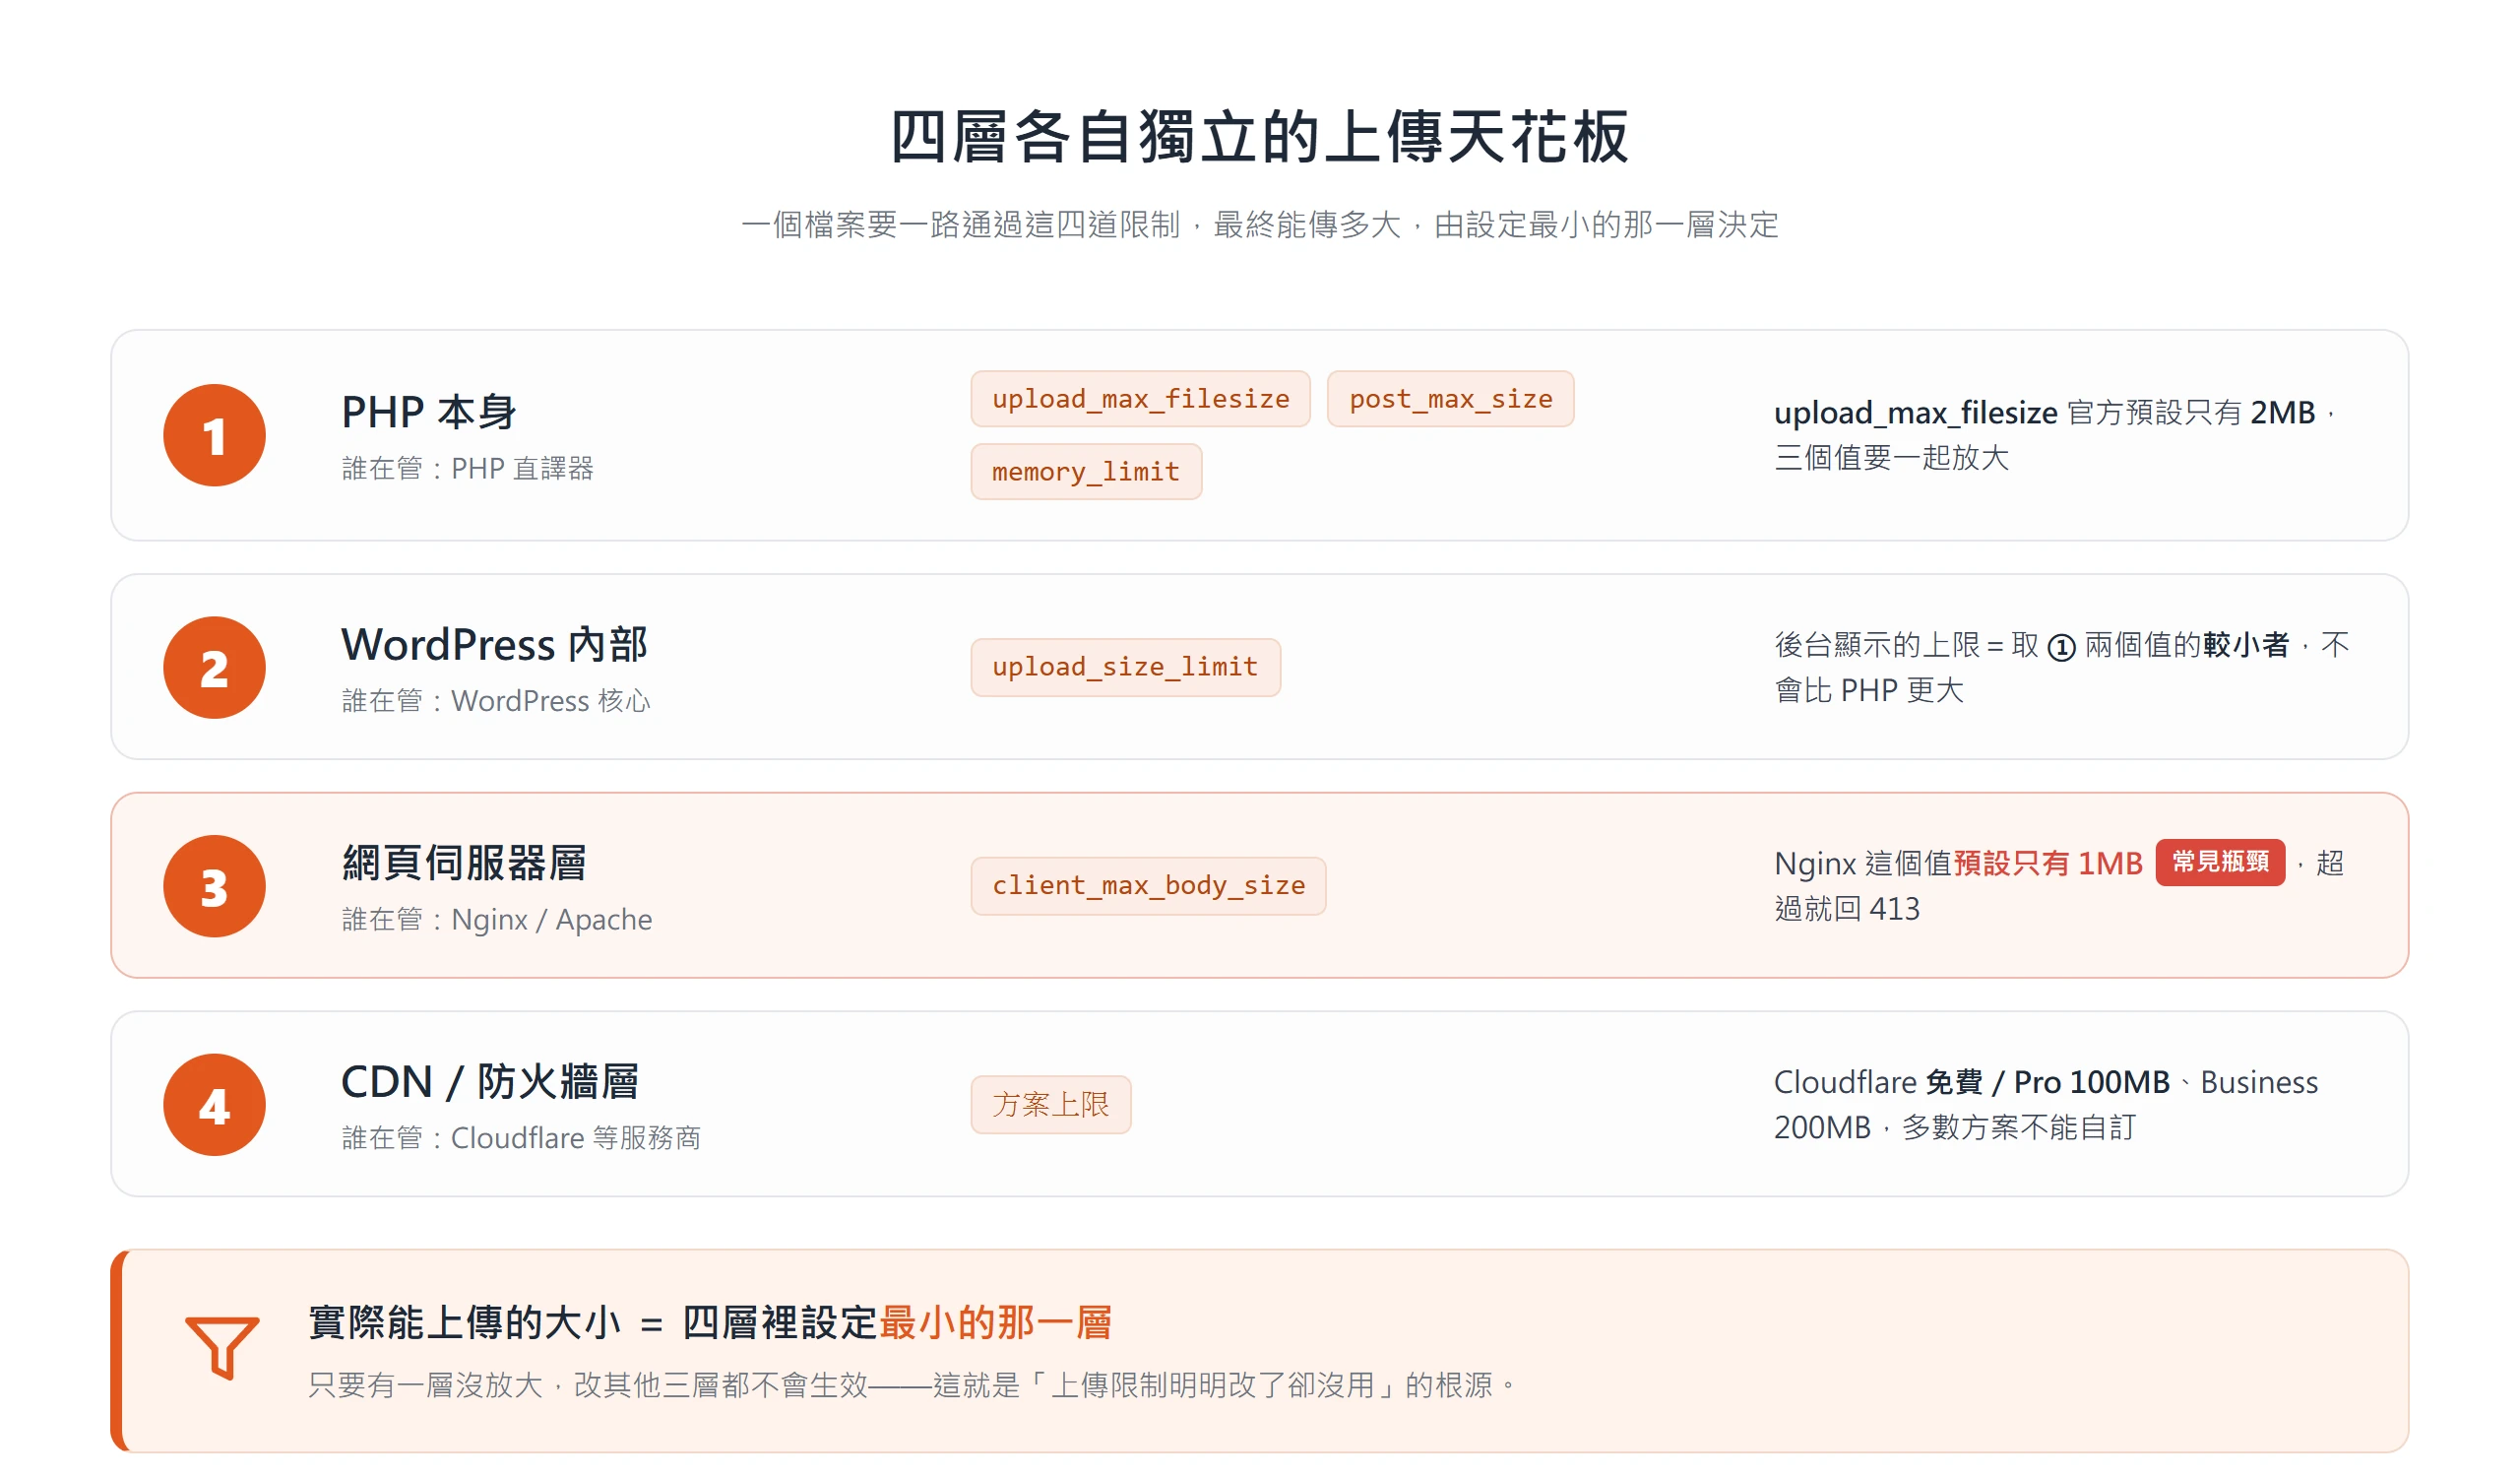This screenshot has width=2520, height=1477.
Task: Select the main title 四層各自獨立的上傳天花板
Action: 1260,136
